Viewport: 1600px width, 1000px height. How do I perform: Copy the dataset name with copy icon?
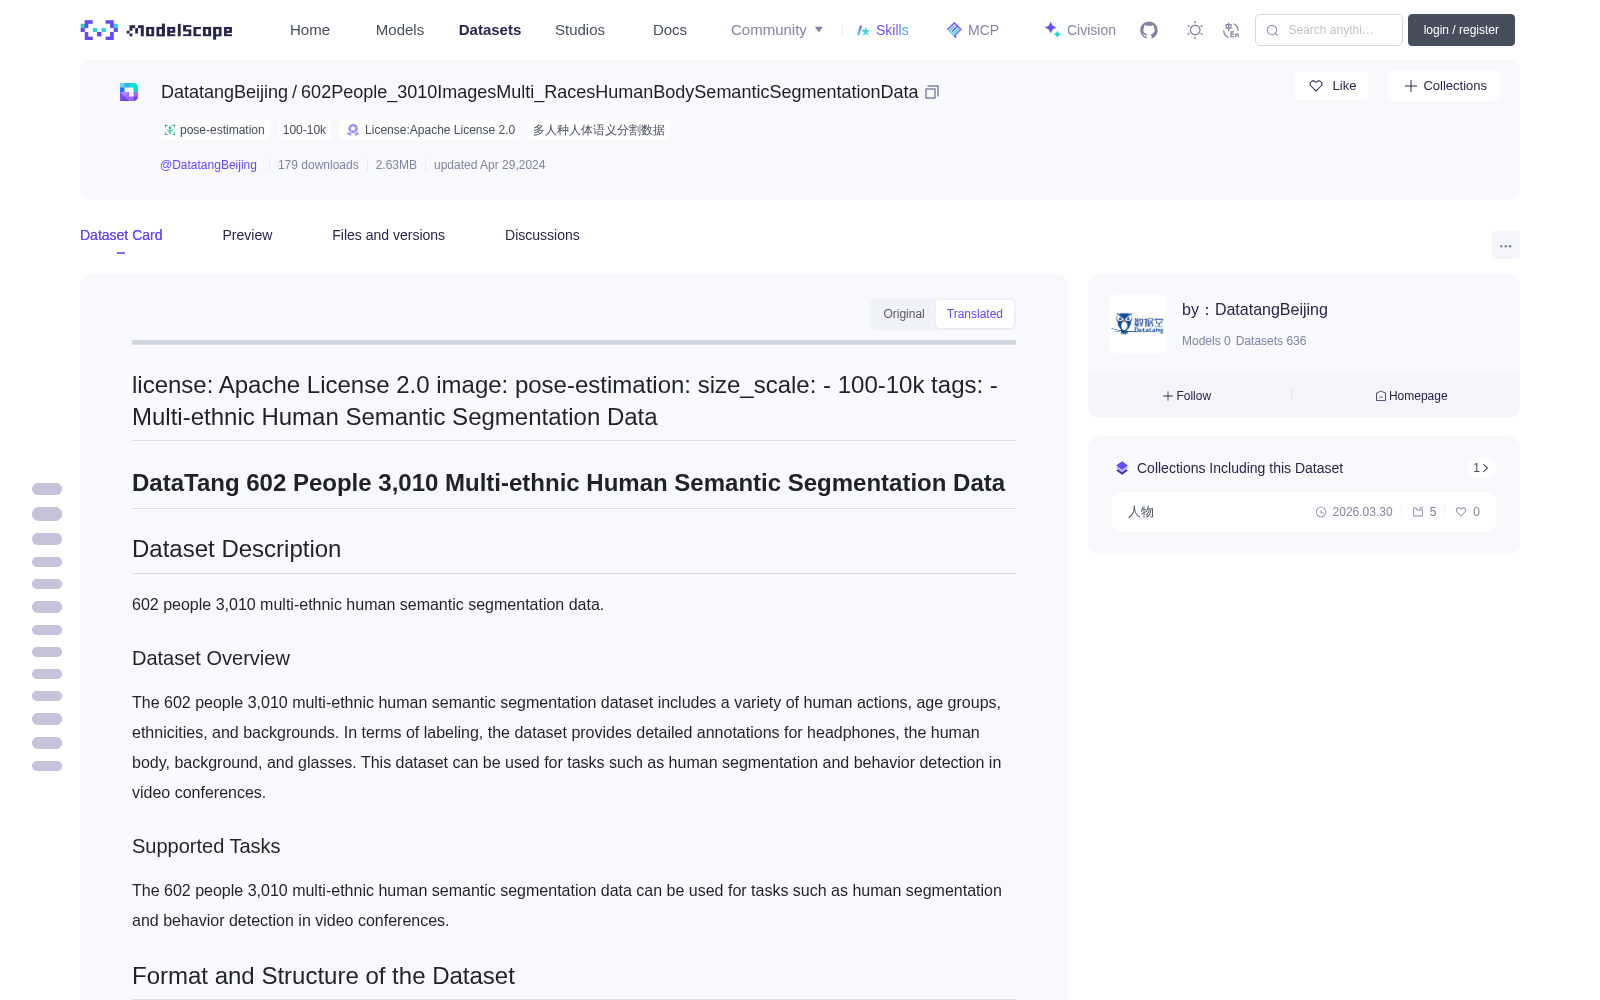(932, 92)
